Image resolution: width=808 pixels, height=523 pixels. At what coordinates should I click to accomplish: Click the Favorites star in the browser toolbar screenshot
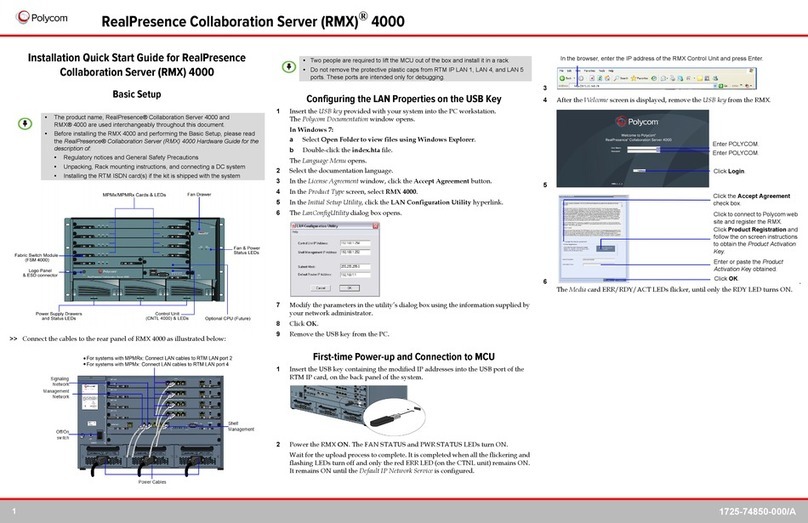pyautogui.click(x=639, y=78)
